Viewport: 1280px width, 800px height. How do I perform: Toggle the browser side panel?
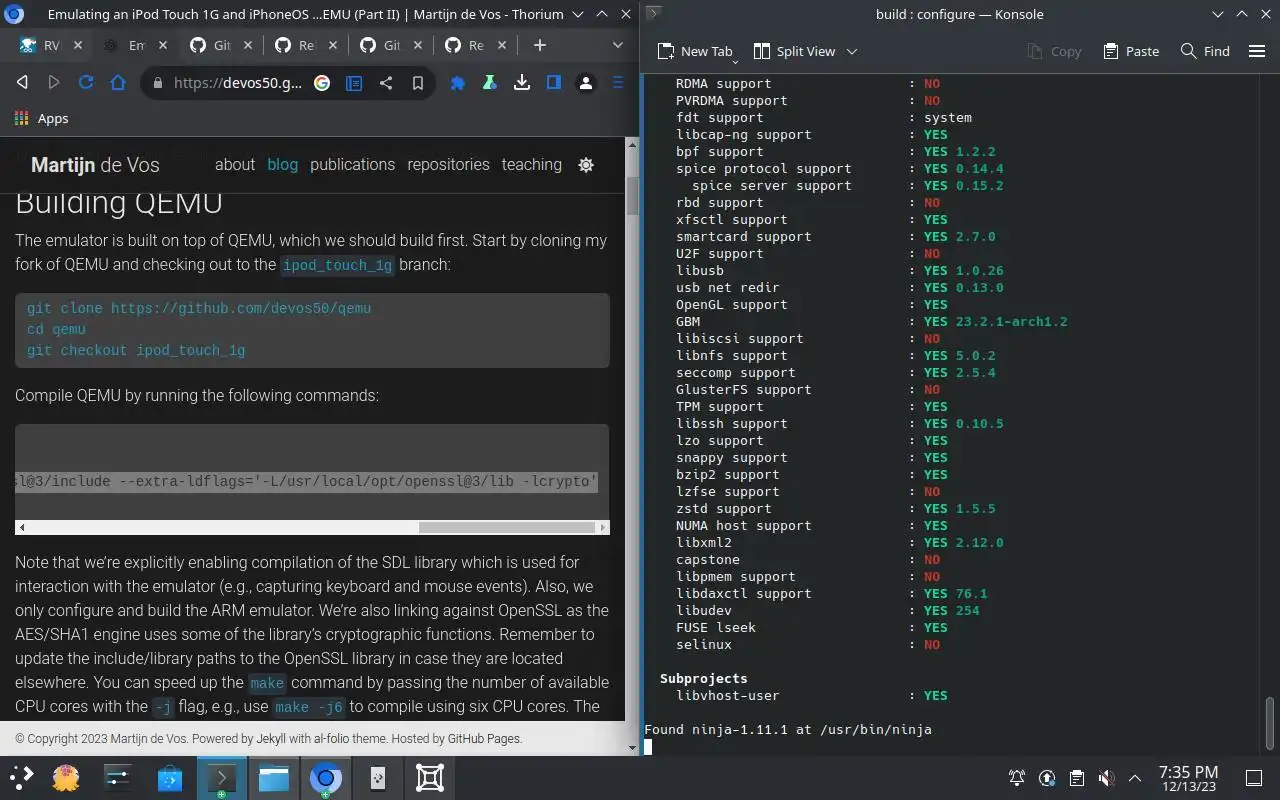(x=554, y=83)
